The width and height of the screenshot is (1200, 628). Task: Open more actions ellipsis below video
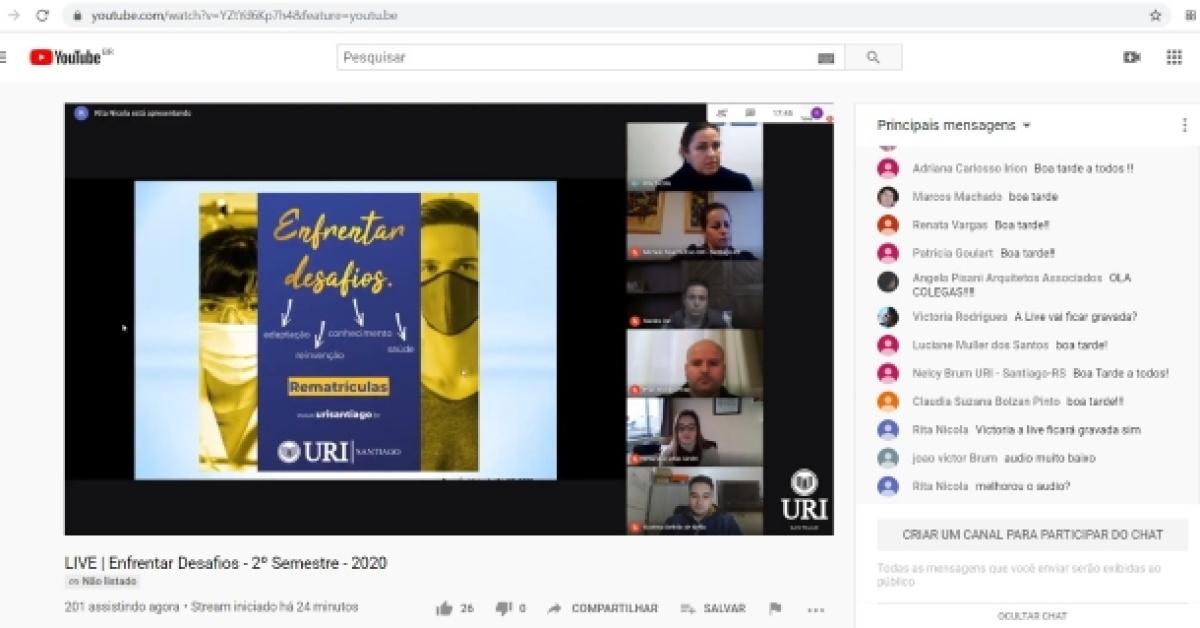click(x=816, y=608)
